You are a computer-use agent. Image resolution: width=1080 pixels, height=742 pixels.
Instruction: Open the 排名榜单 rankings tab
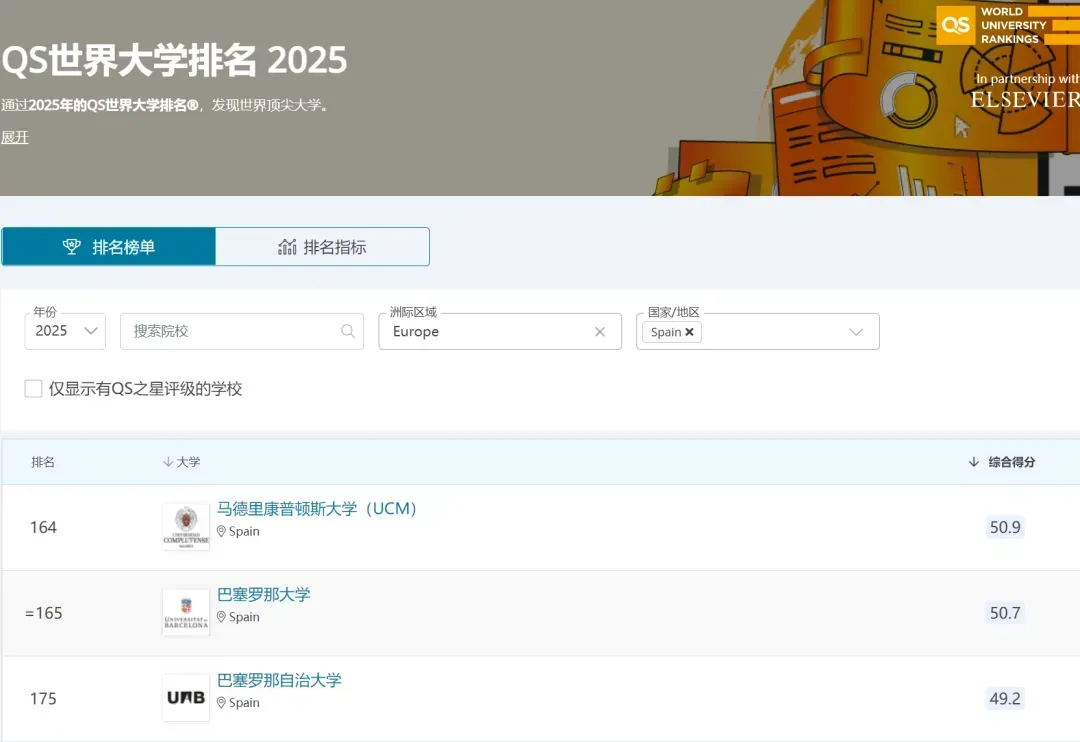pyautogui.click(x=109, y=247)
